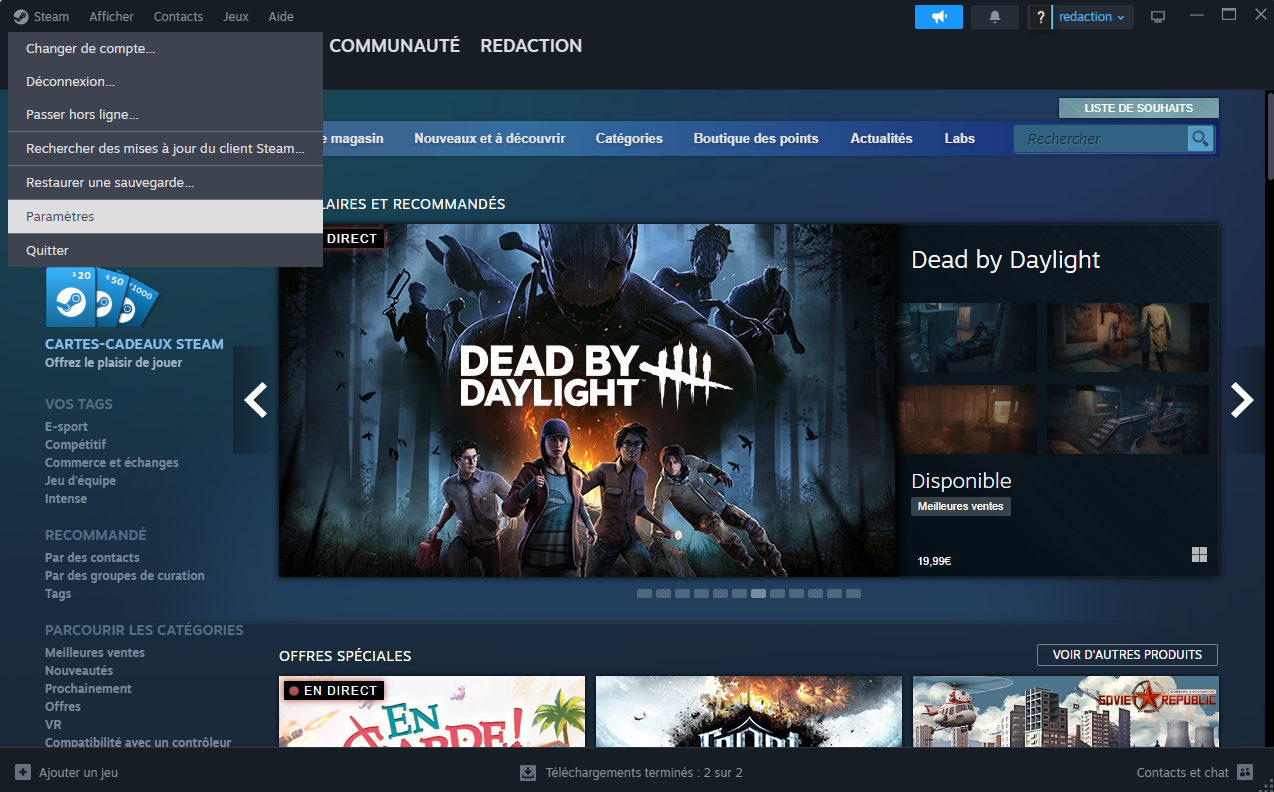This screenshot has height=792, width=1274.
Task: Switch to the COMMUNAUTÉ tab
Action: 394,46
